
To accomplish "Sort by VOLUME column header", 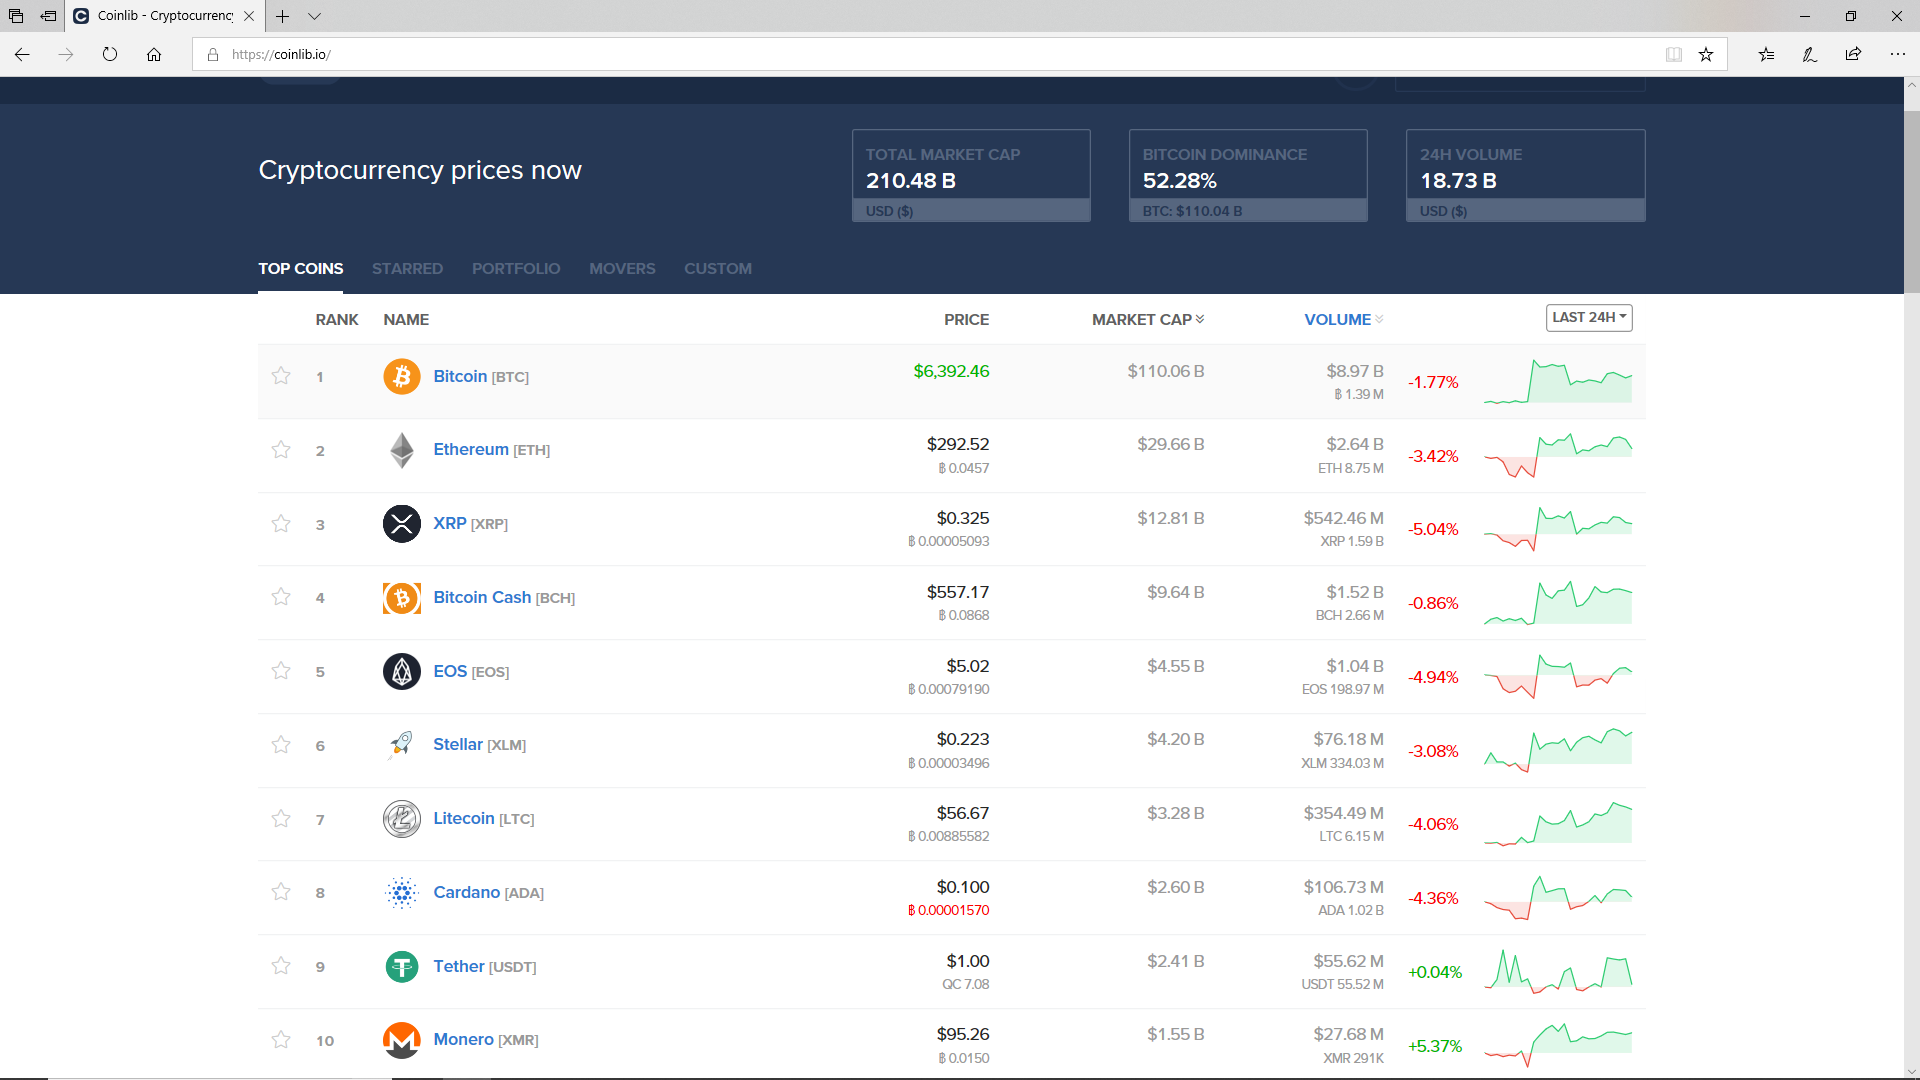I will pos(1337,319).
